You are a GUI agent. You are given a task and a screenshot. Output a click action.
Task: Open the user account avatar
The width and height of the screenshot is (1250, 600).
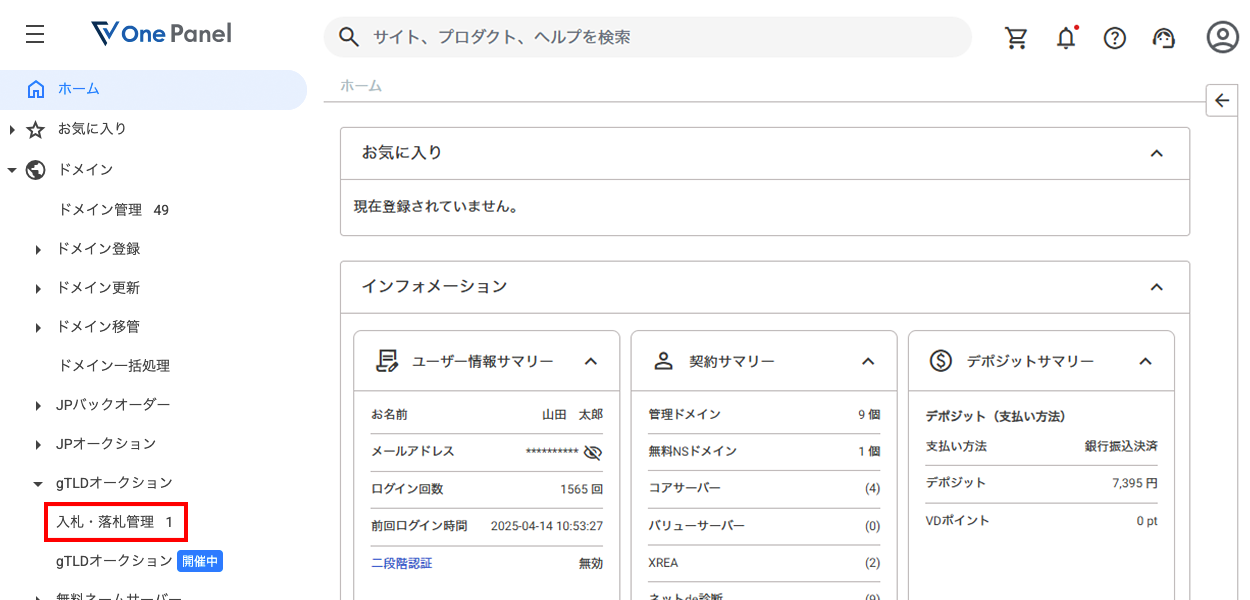coord(1222,37)
